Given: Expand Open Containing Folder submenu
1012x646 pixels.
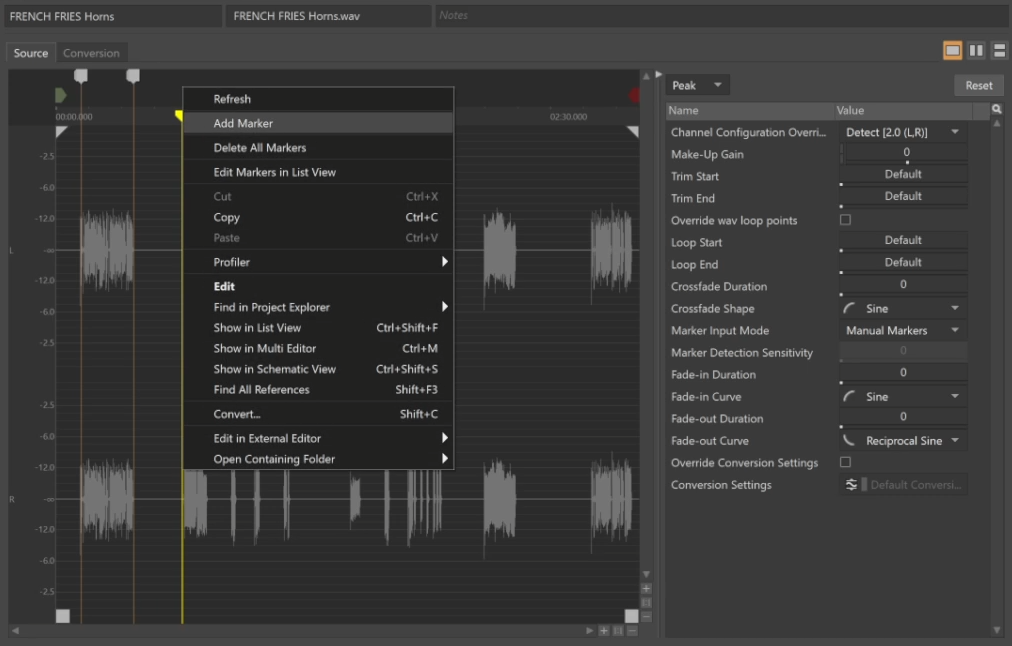Looking at the screenshot, I should 318,458.
